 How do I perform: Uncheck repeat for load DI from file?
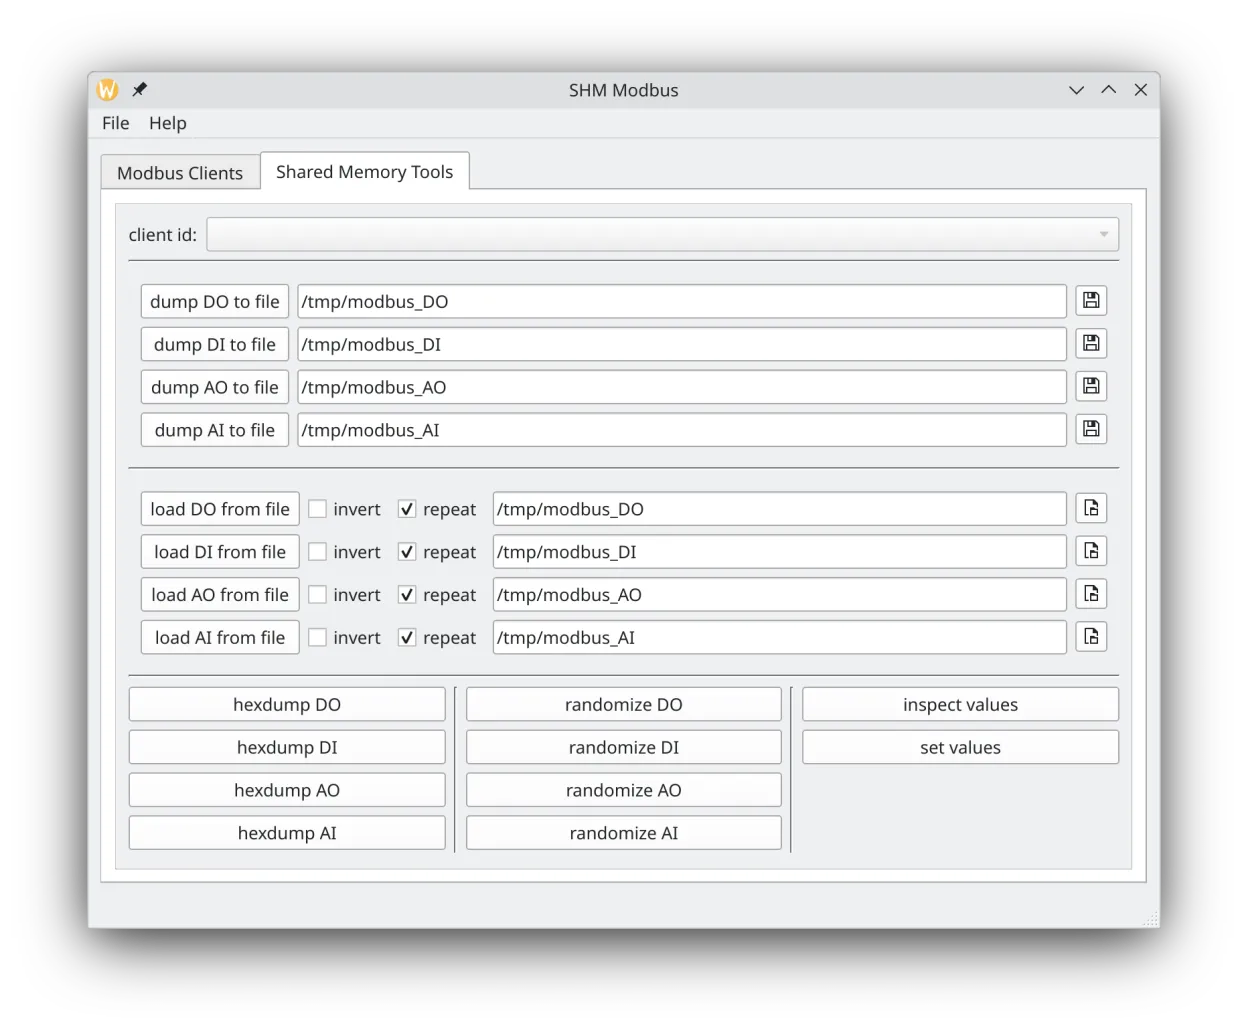407,552
